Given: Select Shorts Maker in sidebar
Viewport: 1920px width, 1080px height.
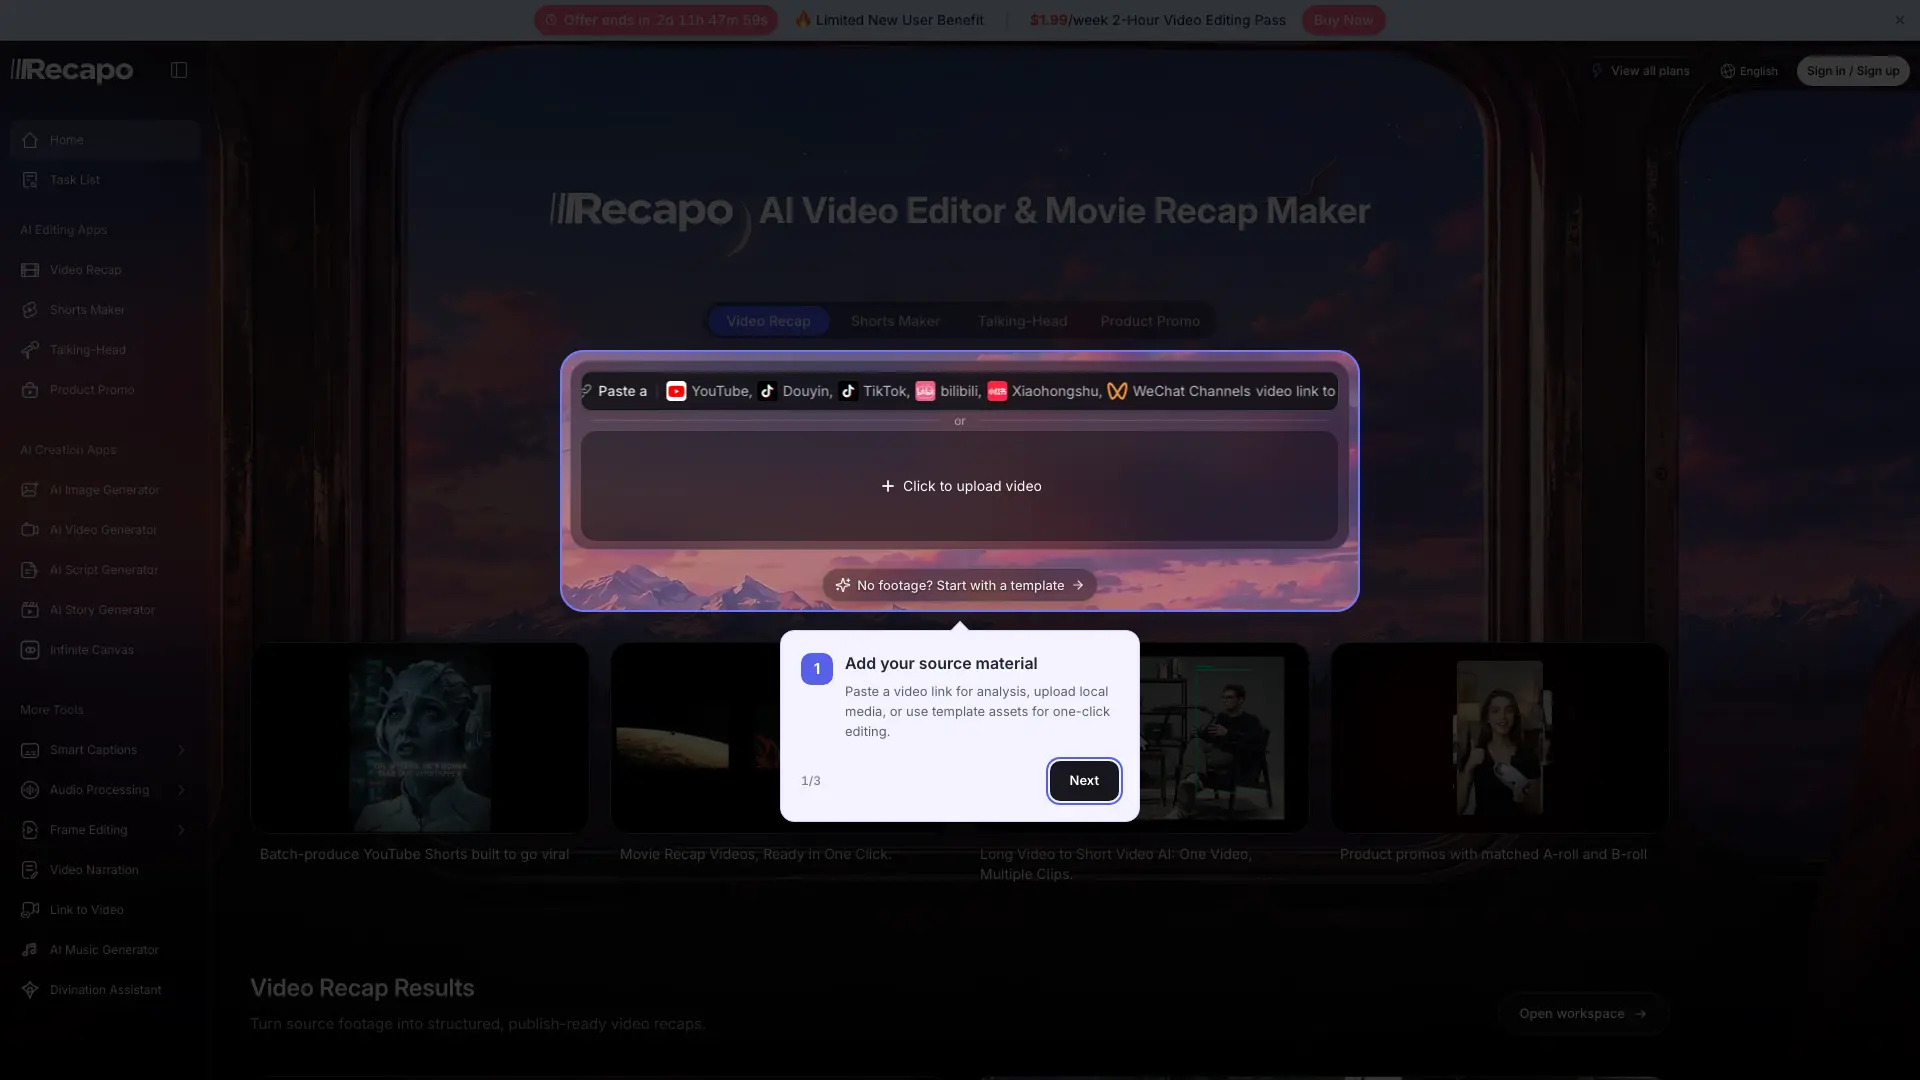Looking at the screenshot, I should pyautogui.click(x=105, y=310).
